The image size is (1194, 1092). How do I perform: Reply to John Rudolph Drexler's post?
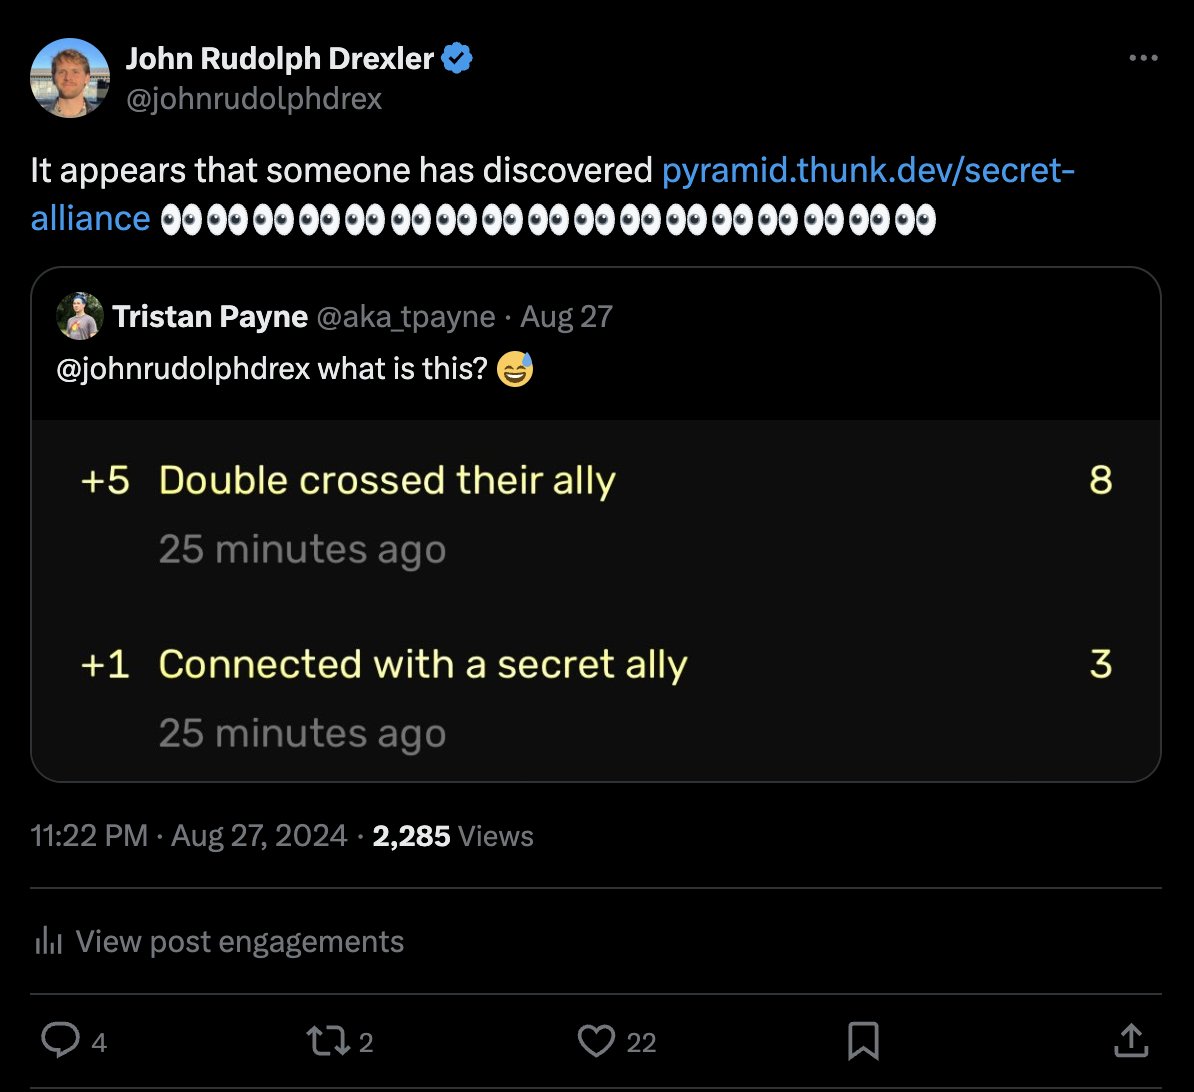pos(60,1041)
